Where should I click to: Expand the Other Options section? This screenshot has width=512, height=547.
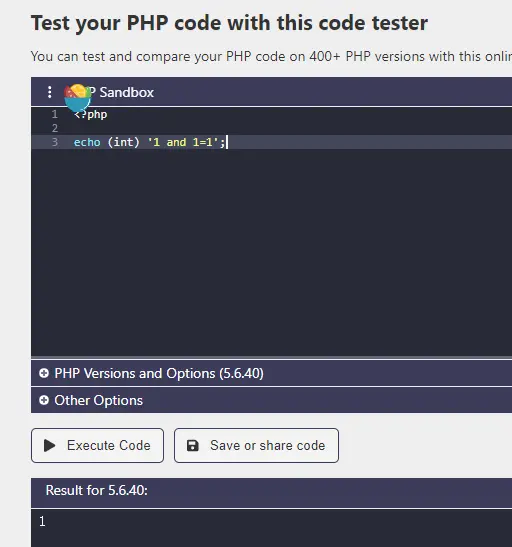click(x=271, y=400)
